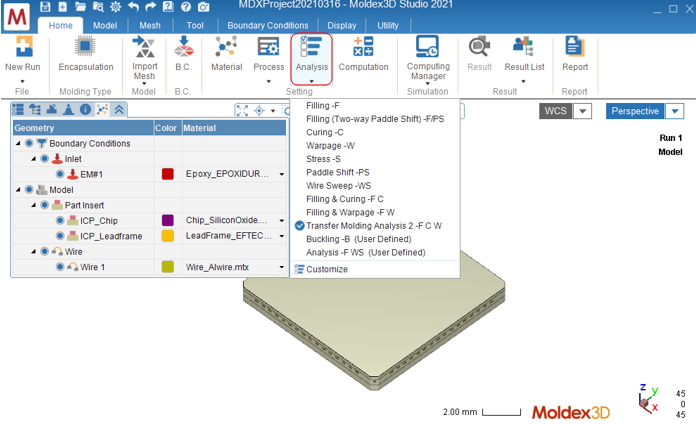This screenshot has width=696, height=424.
Task: Collapse the Part Insert tree node
Action: [x=34, y=205]
